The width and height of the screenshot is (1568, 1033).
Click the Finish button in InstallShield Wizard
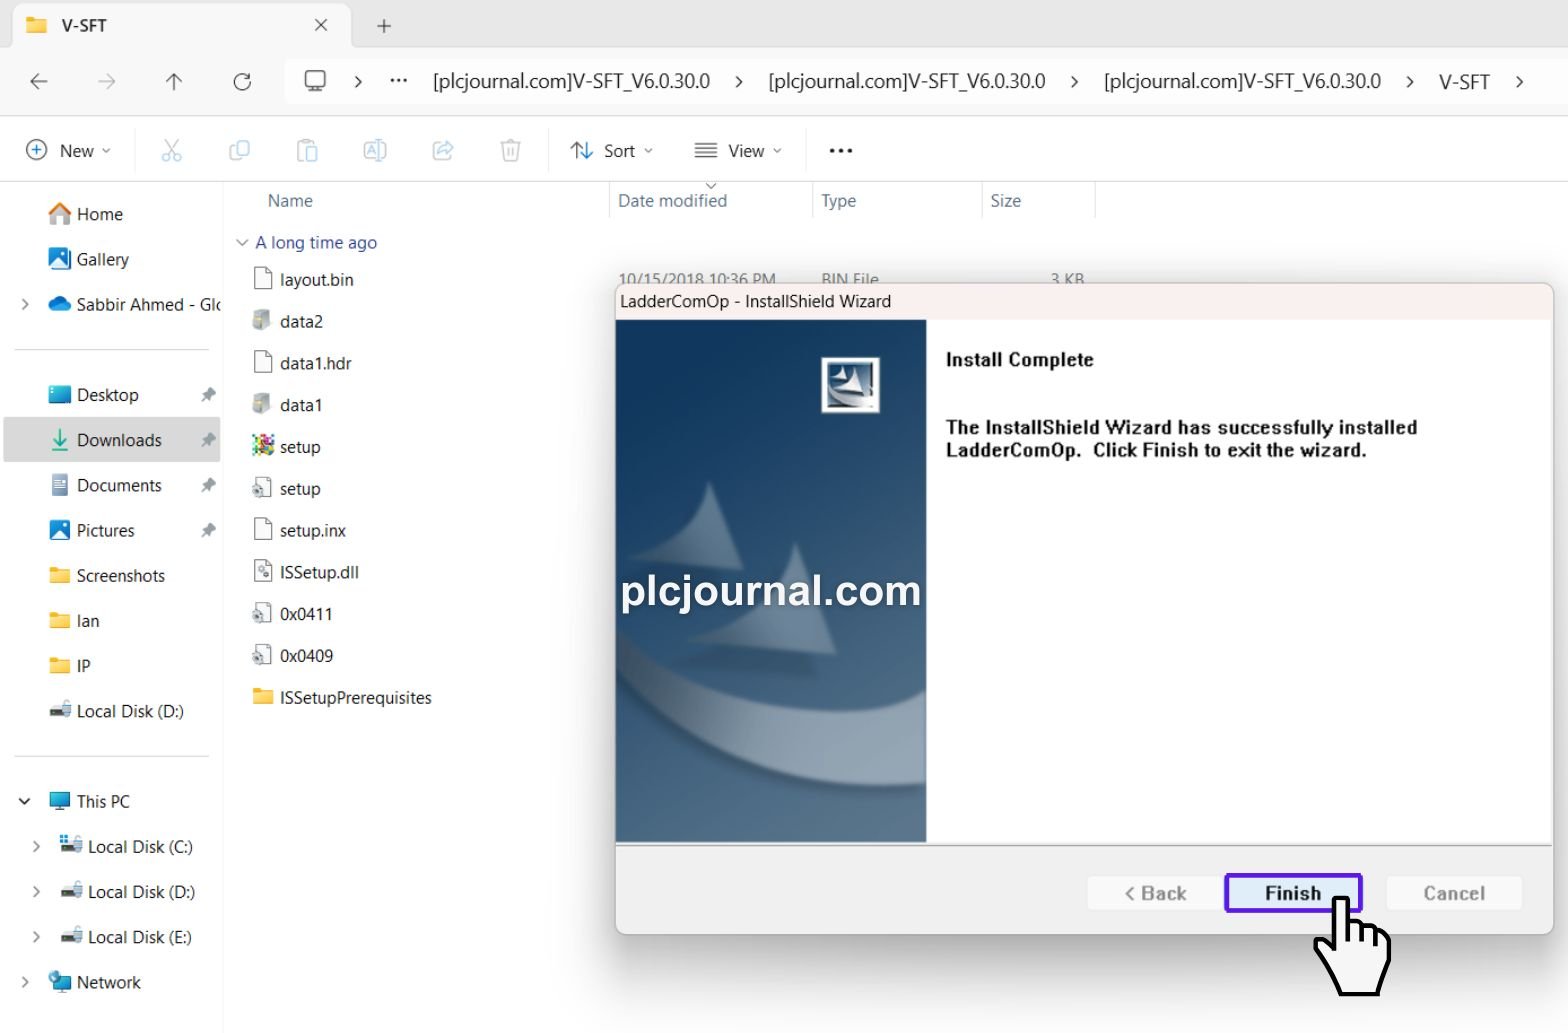tap(1293, 893)
